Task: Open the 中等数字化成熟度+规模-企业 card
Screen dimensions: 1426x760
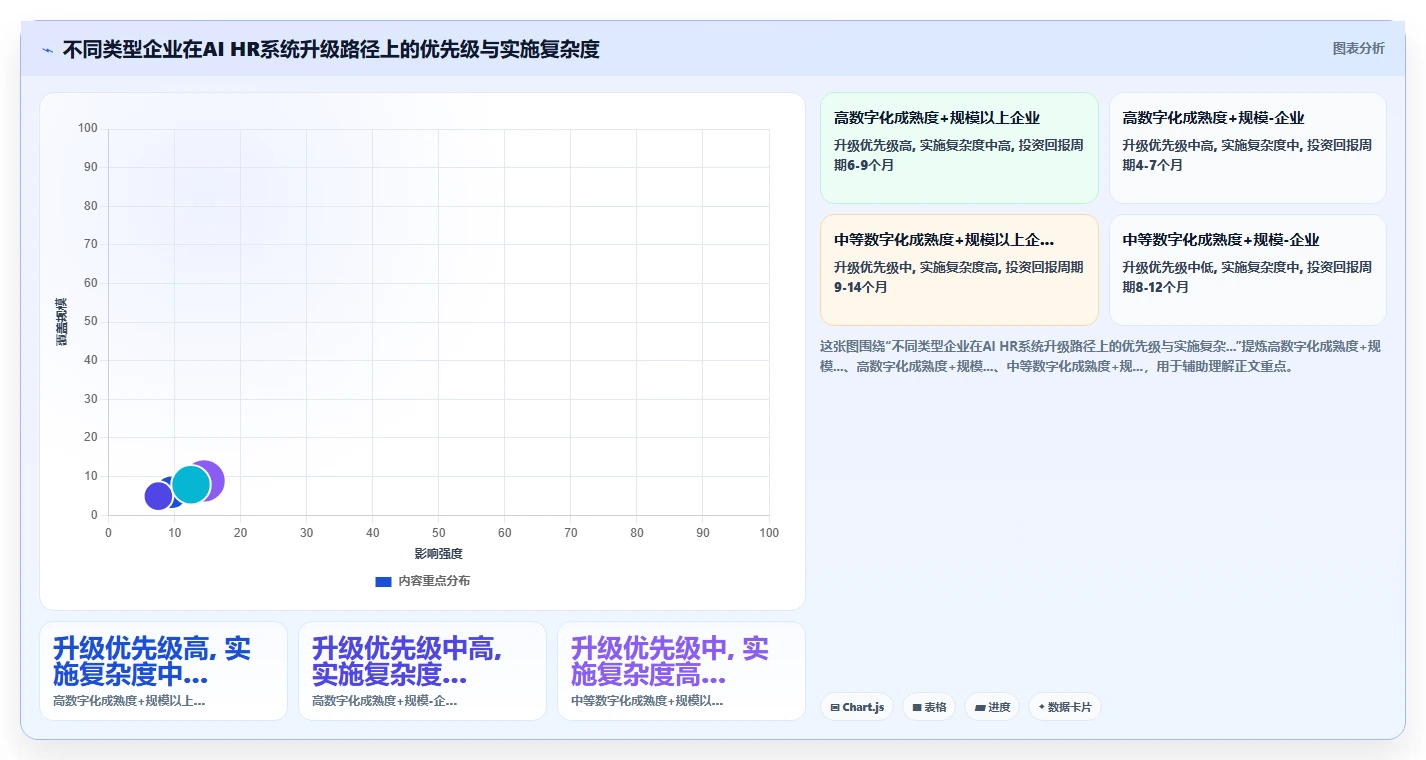Action: (x=1247, y=270)
